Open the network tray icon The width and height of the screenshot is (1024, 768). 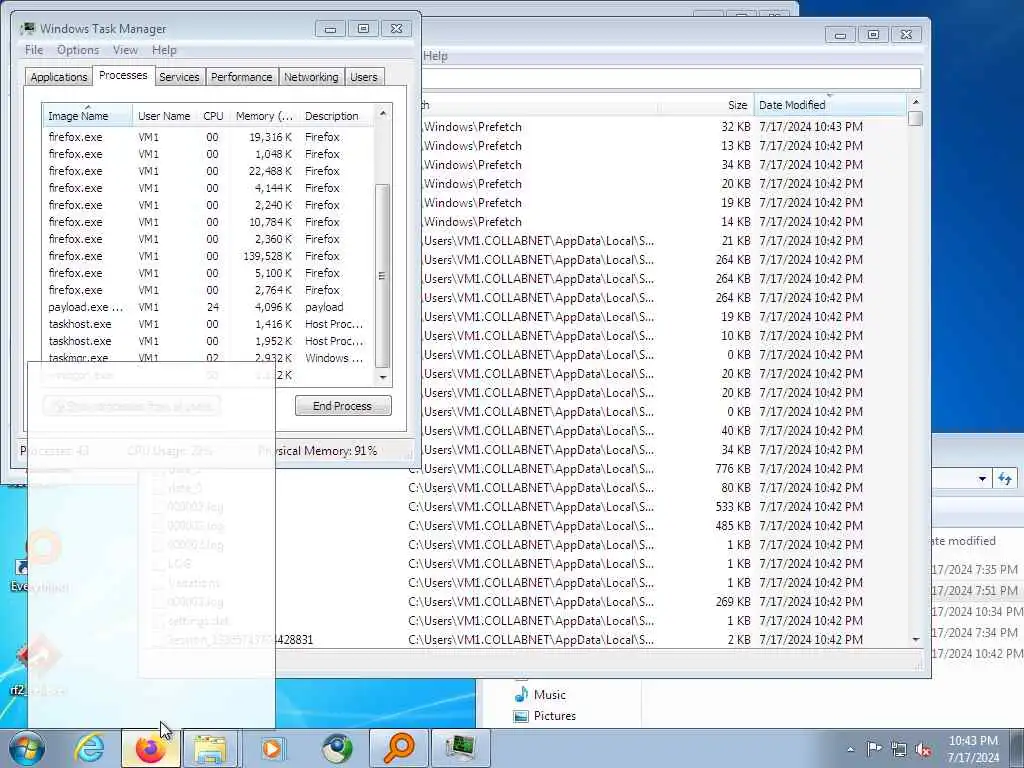[899, 749]
